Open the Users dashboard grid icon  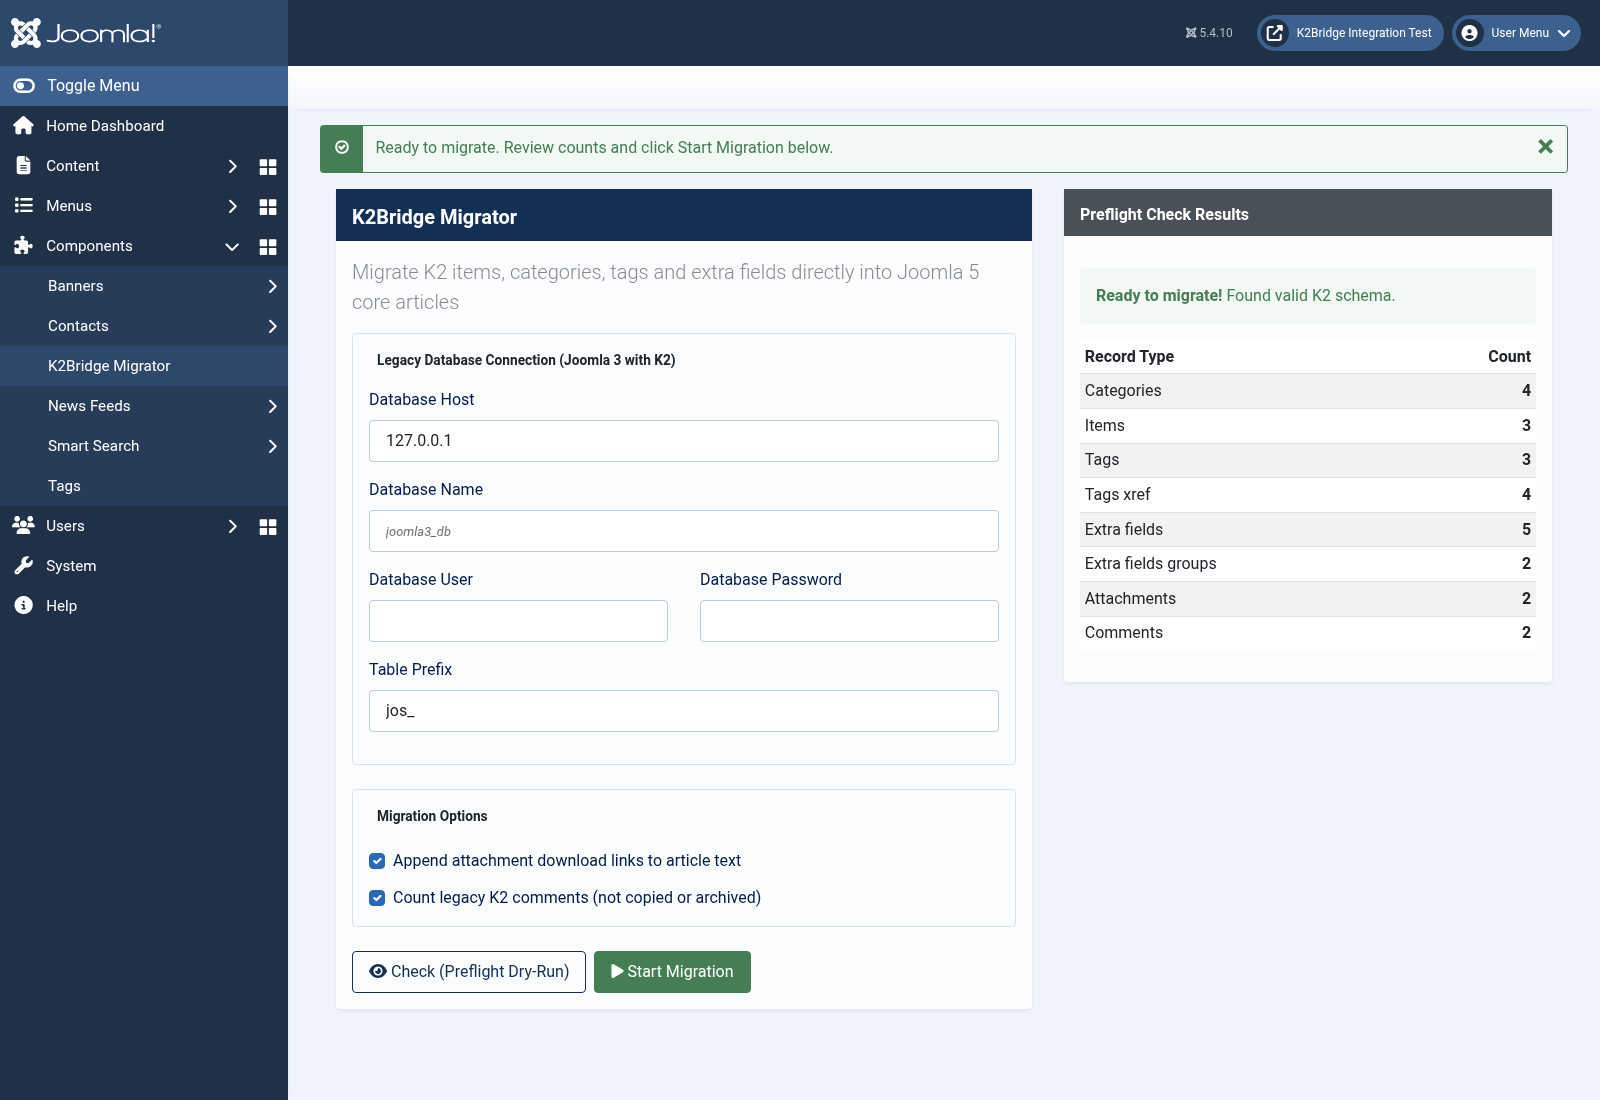coord(268,527)
